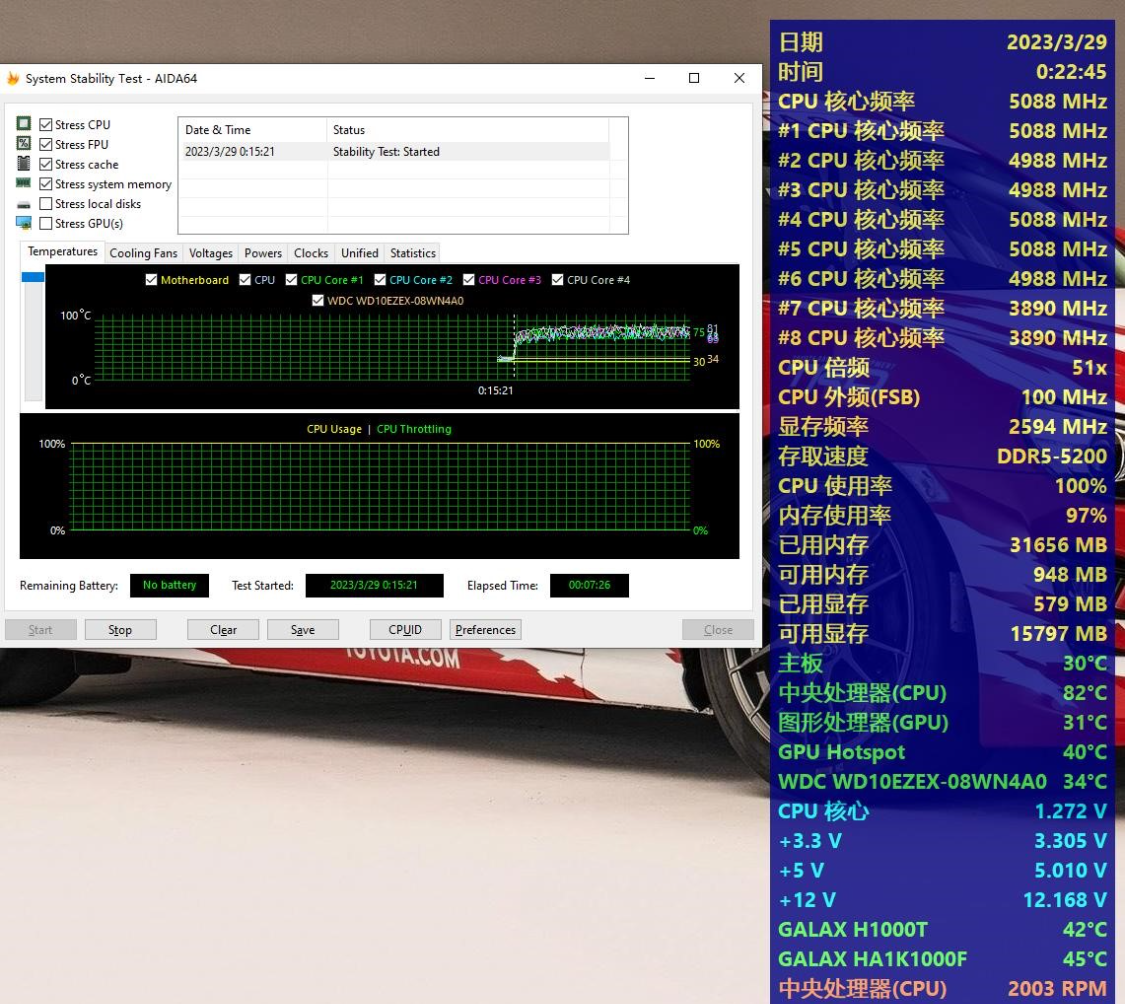Click the Test Started time field
This screenshot has width=1125, height=1004.
(x=374, y=585)
